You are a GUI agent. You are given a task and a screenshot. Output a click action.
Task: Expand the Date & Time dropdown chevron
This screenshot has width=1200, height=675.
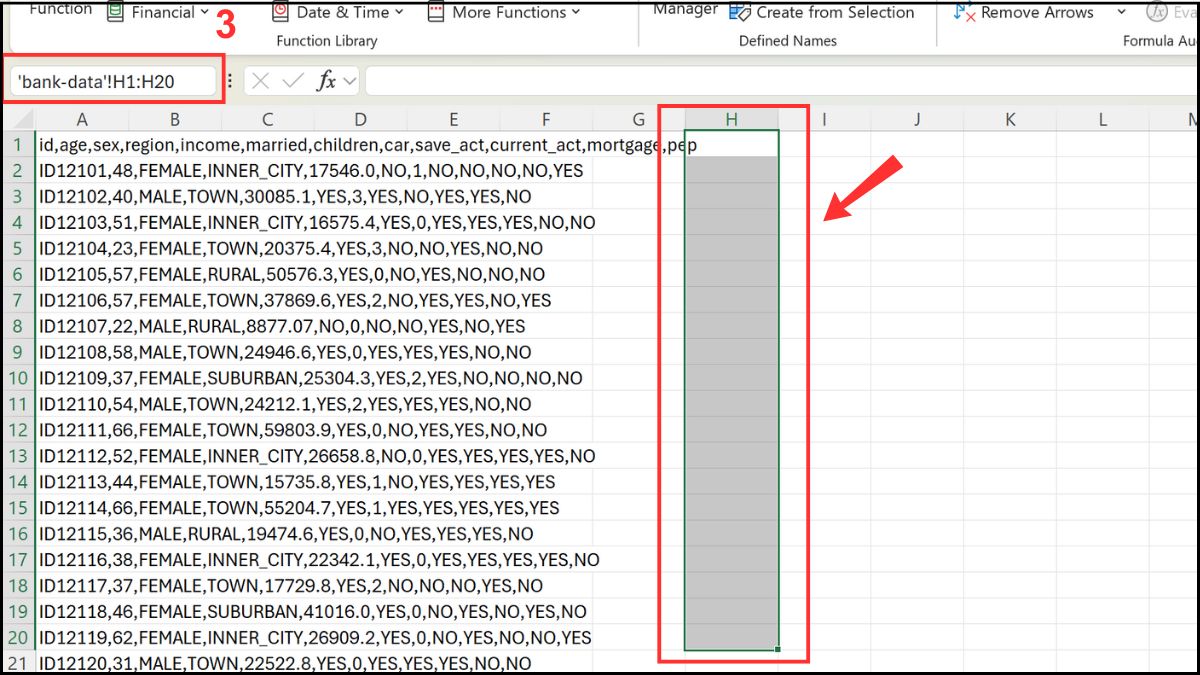(400, 12)
